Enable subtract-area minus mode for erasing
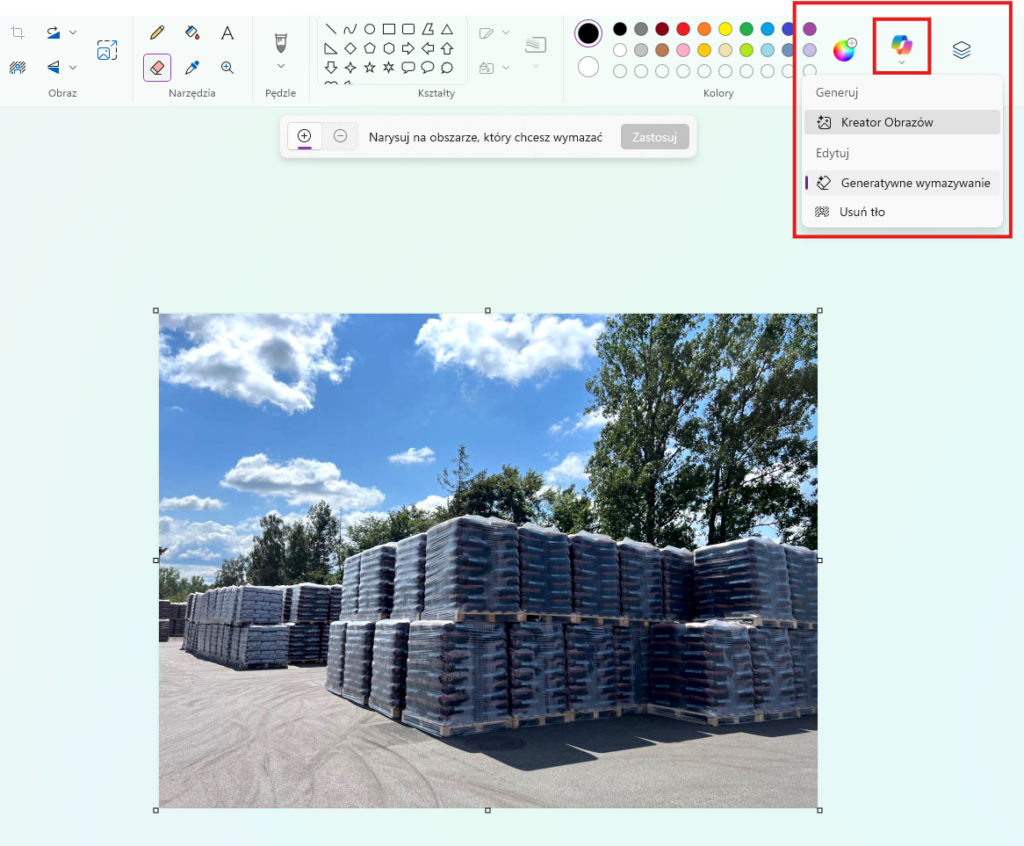The width and height of the screenshot is (1024, 846). [340, 136]
